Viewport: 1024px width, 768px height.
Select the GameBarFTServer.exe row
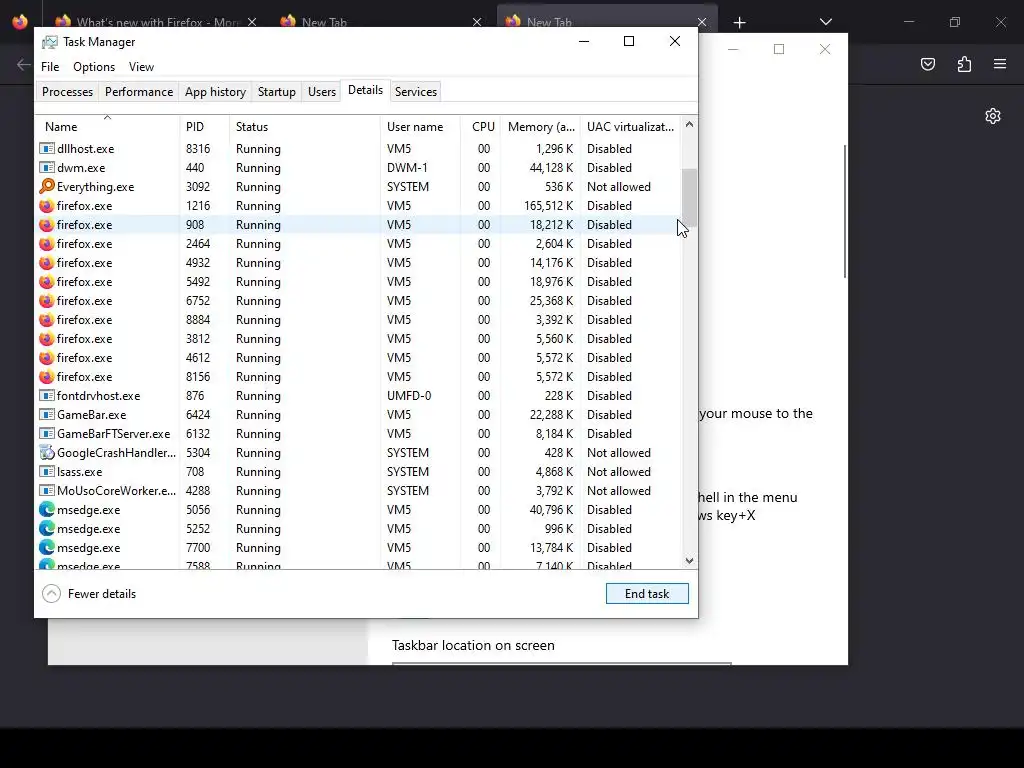(359, 434)
